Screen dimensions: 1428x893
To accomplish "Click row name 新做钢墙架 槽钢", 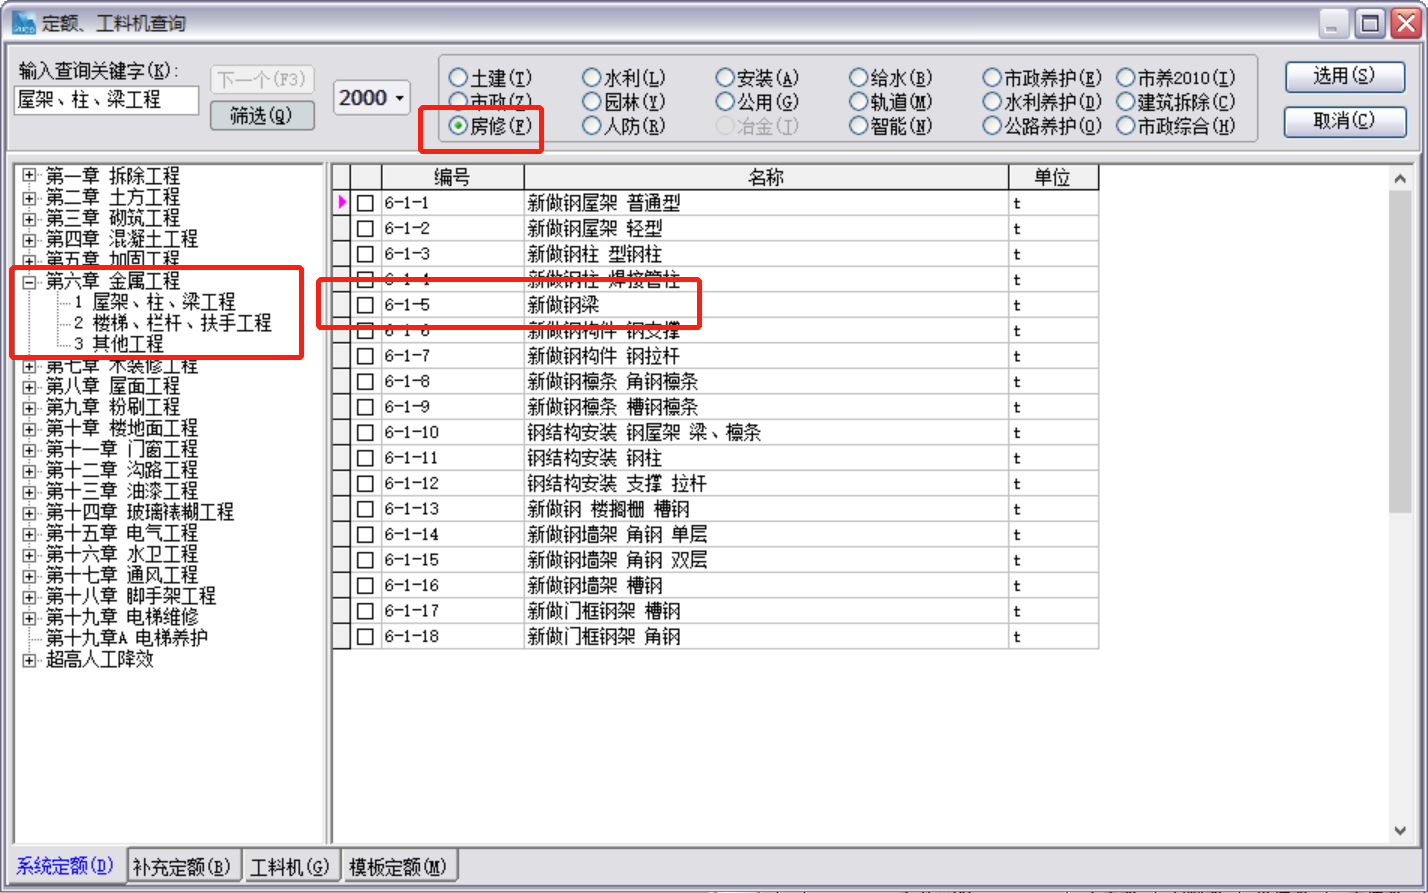I will point(595,586).
